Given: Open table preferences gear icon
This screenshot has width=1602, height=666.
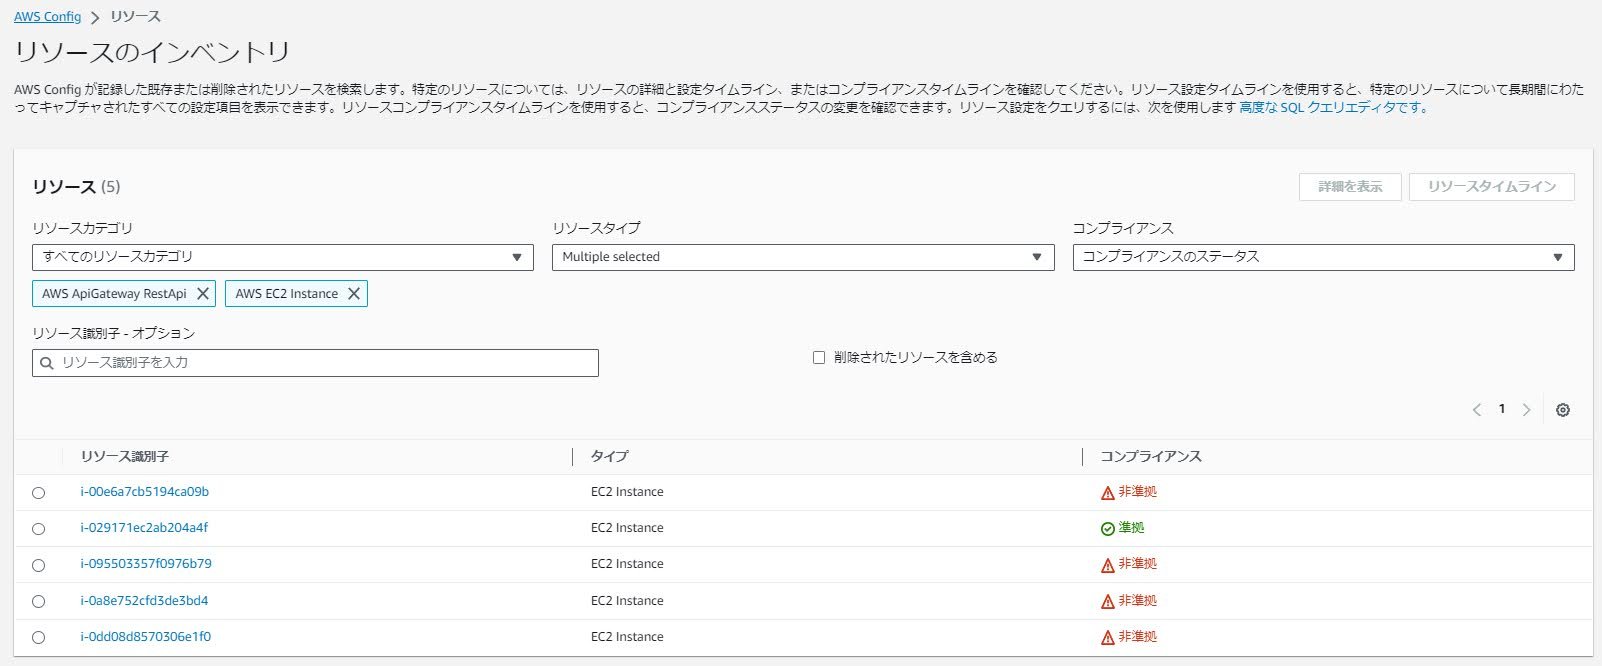Looking at the screenshot, I should click(x=1563, y=410).
